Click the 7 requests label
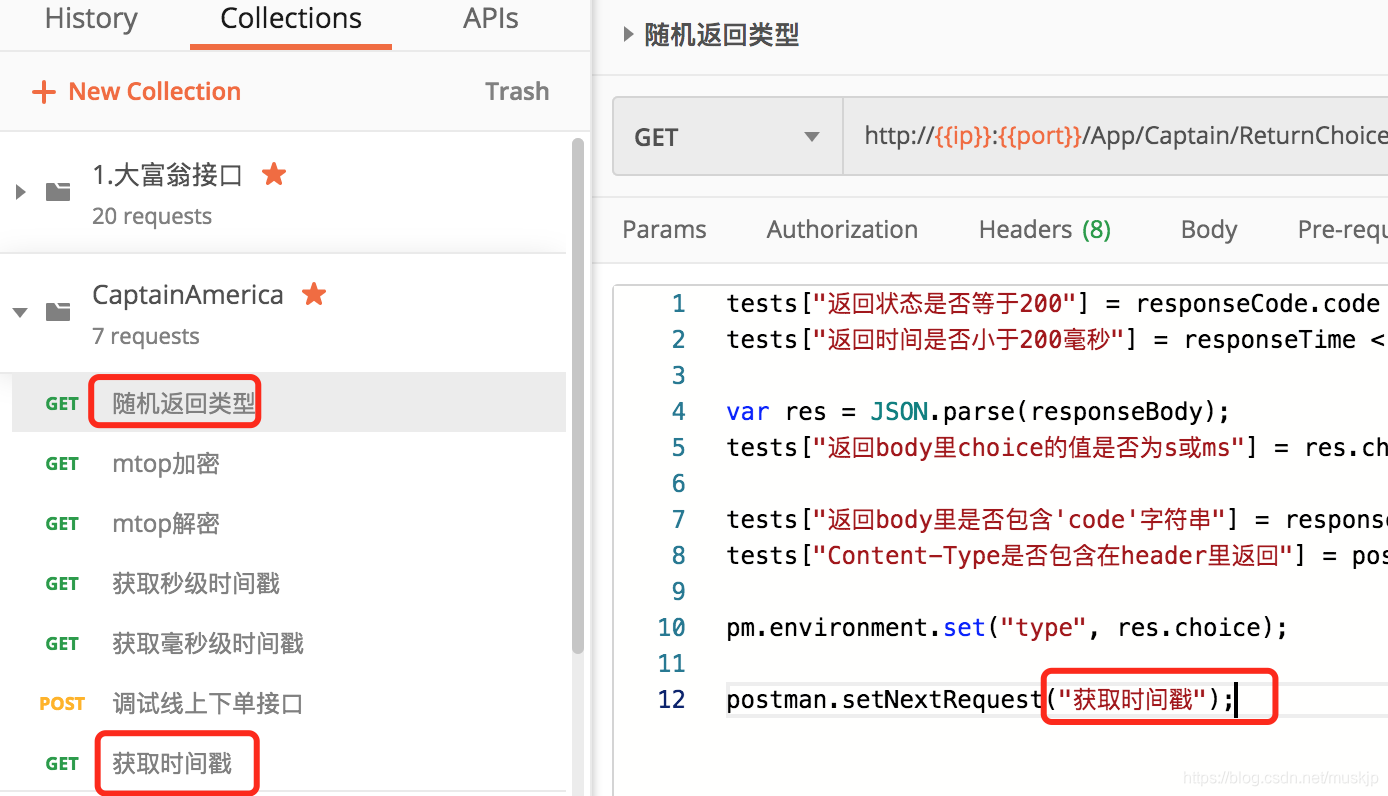The width and height of the screenshot is (1388, 796). pyautogui.click(x=146, y=336)
